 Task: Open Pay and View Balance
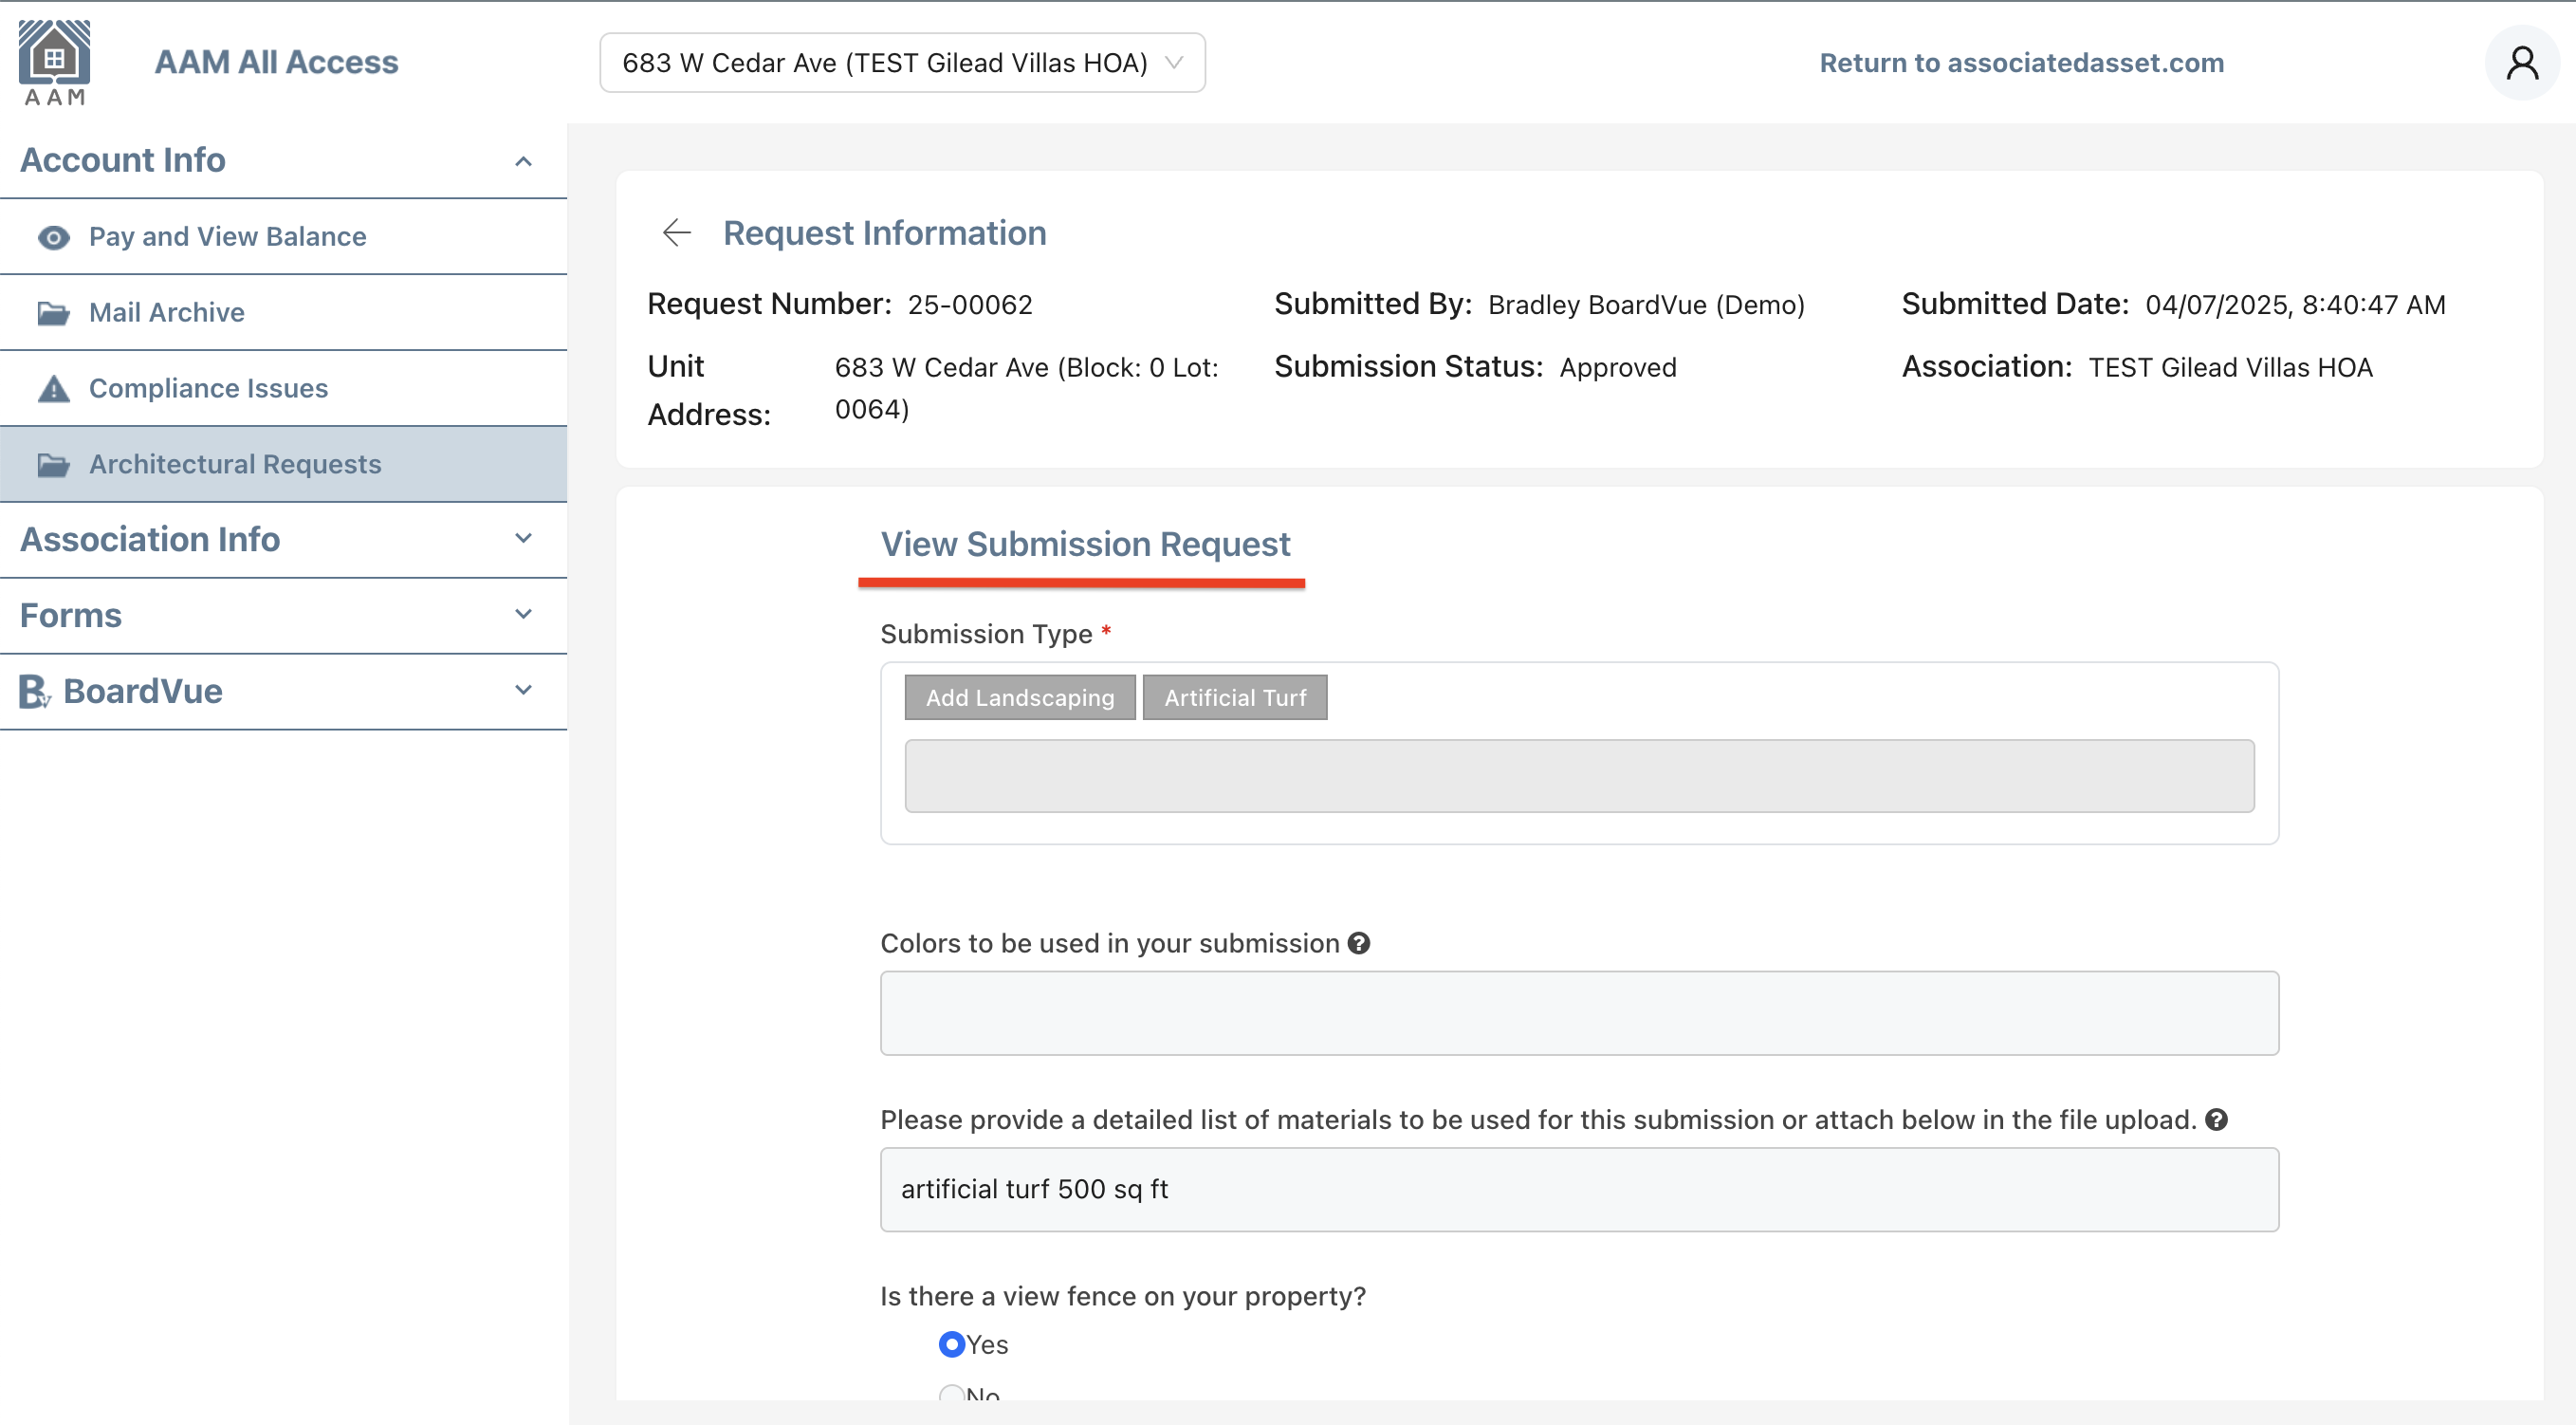pos(283,237)
